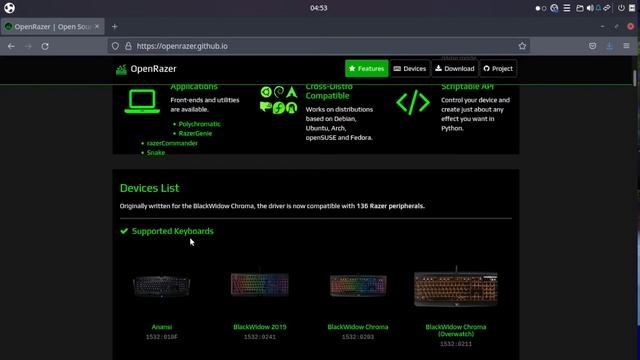
Task: Open the file manager tray icon
Action: (580, 8)
